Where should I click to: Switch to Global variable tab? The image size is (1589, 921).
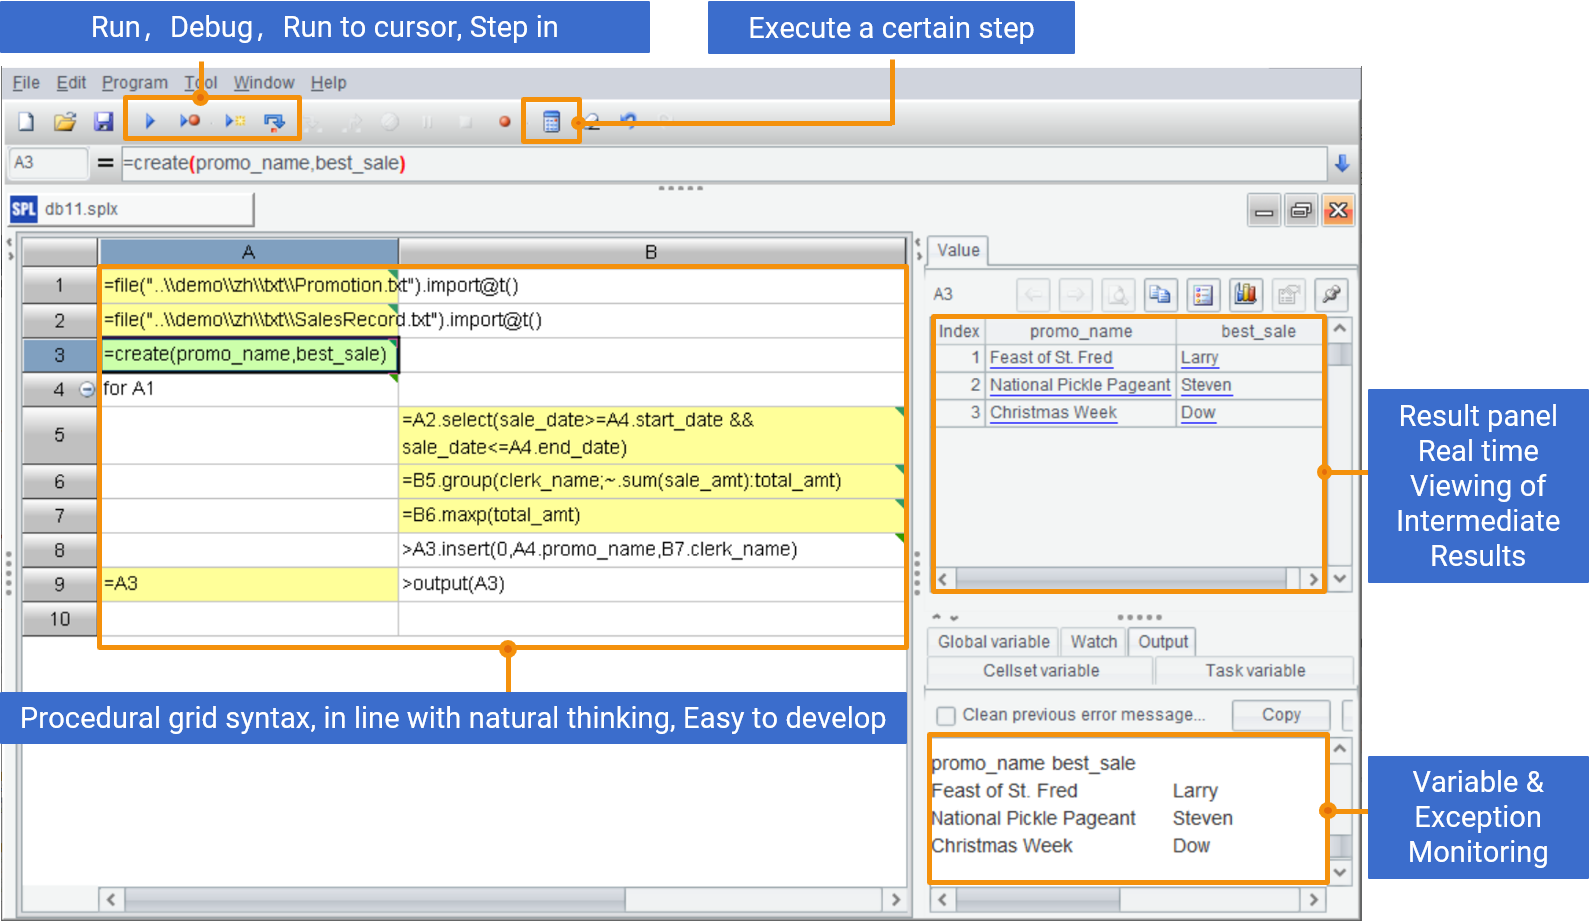point(994,642)
